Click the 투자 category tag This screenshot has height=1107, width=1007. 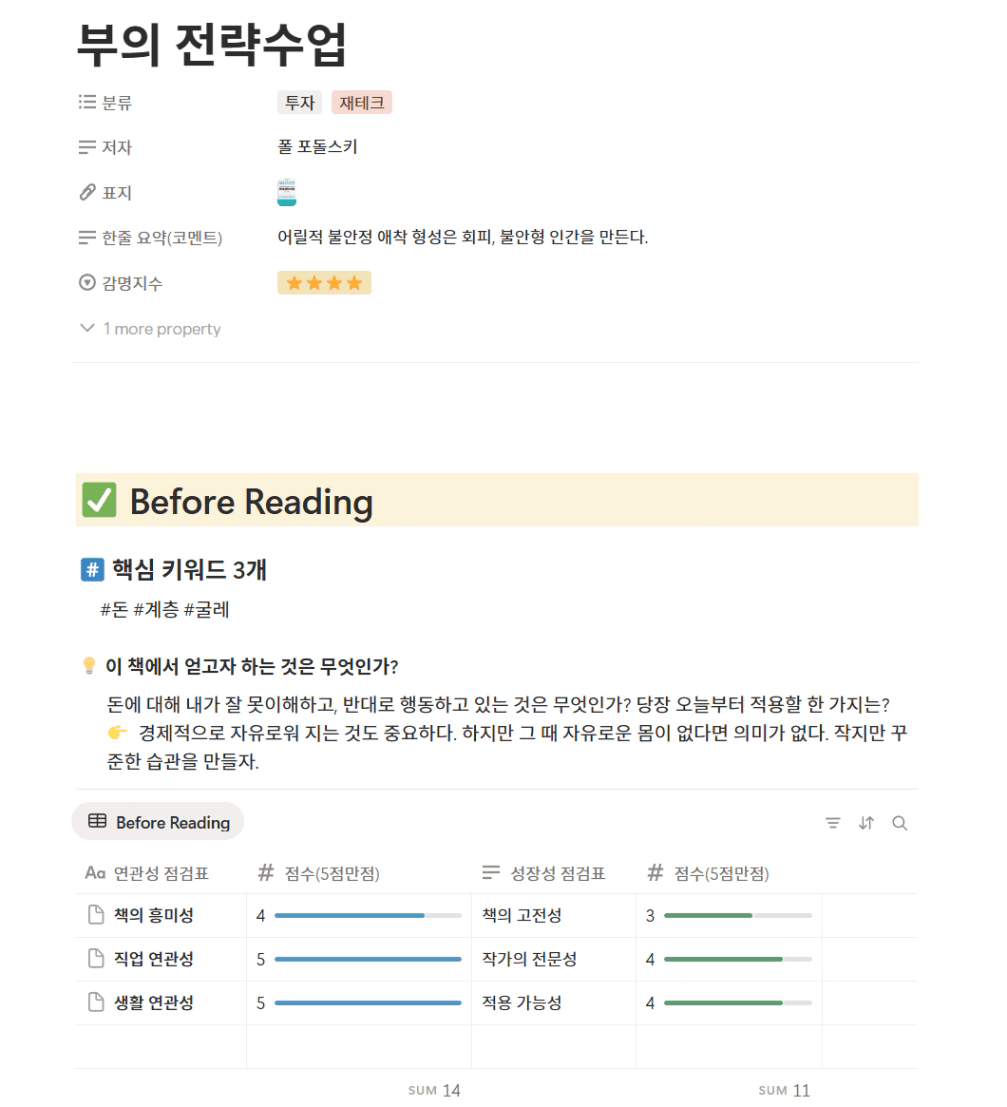click(299, 103)
